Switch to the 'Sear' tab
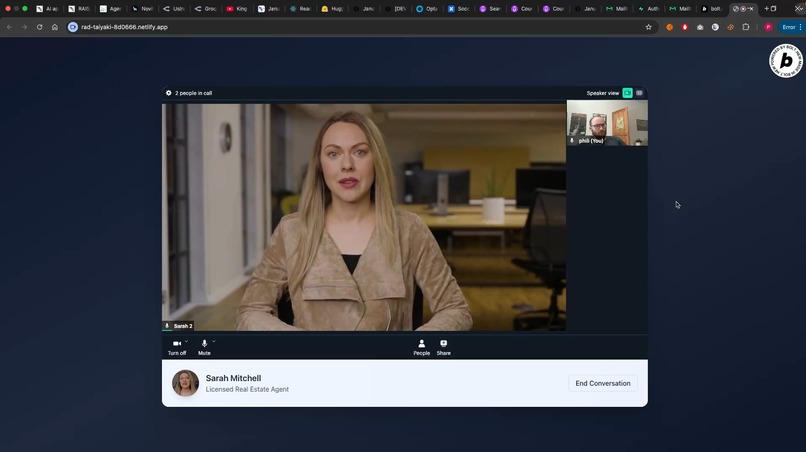 tap(490, 9)
